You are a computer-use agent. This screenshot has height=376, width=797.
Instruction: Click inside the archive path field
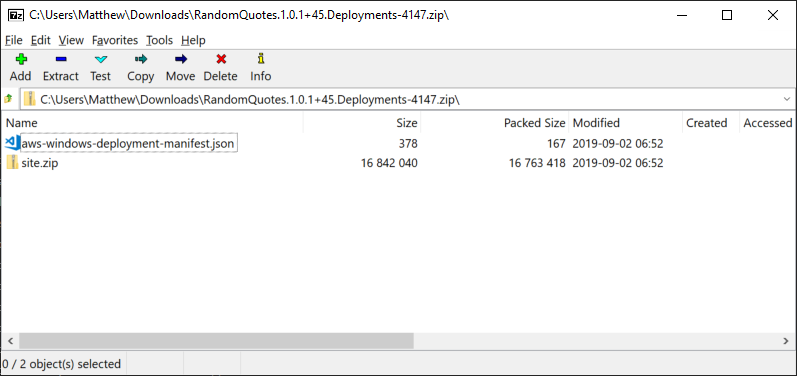point(400,99)
